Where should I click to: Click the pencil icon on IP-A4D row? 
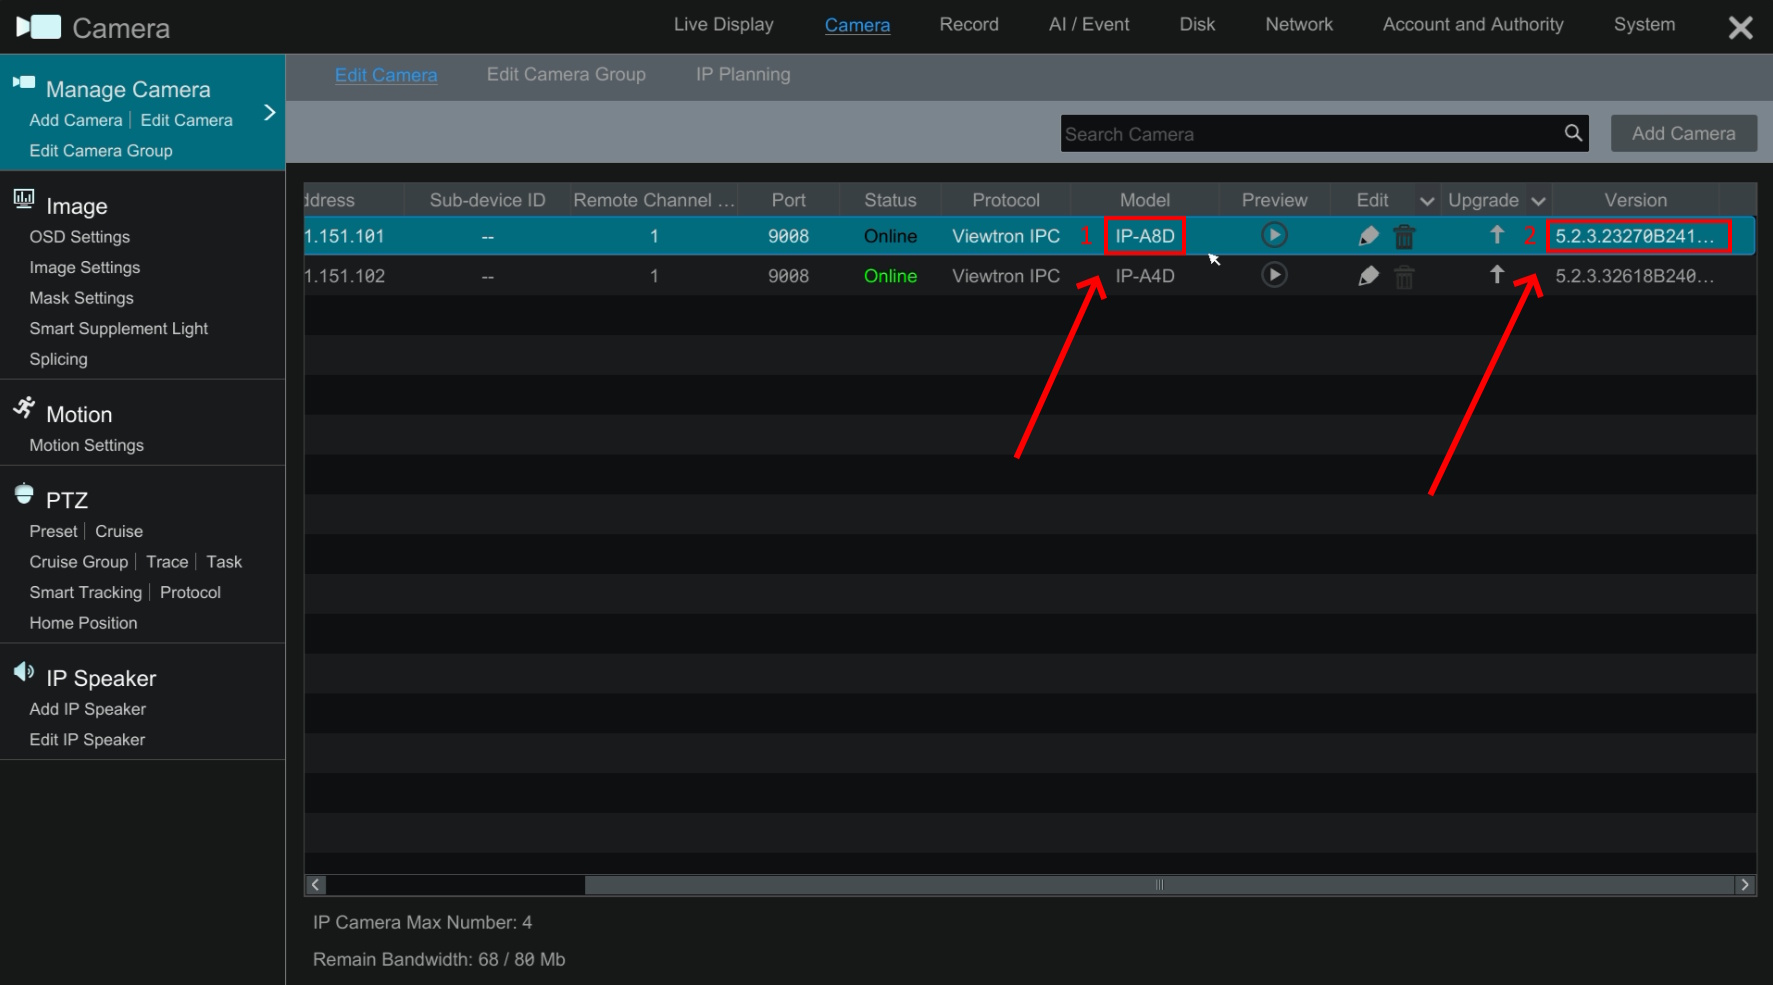pyautogui.click(x=1368, y=276)
